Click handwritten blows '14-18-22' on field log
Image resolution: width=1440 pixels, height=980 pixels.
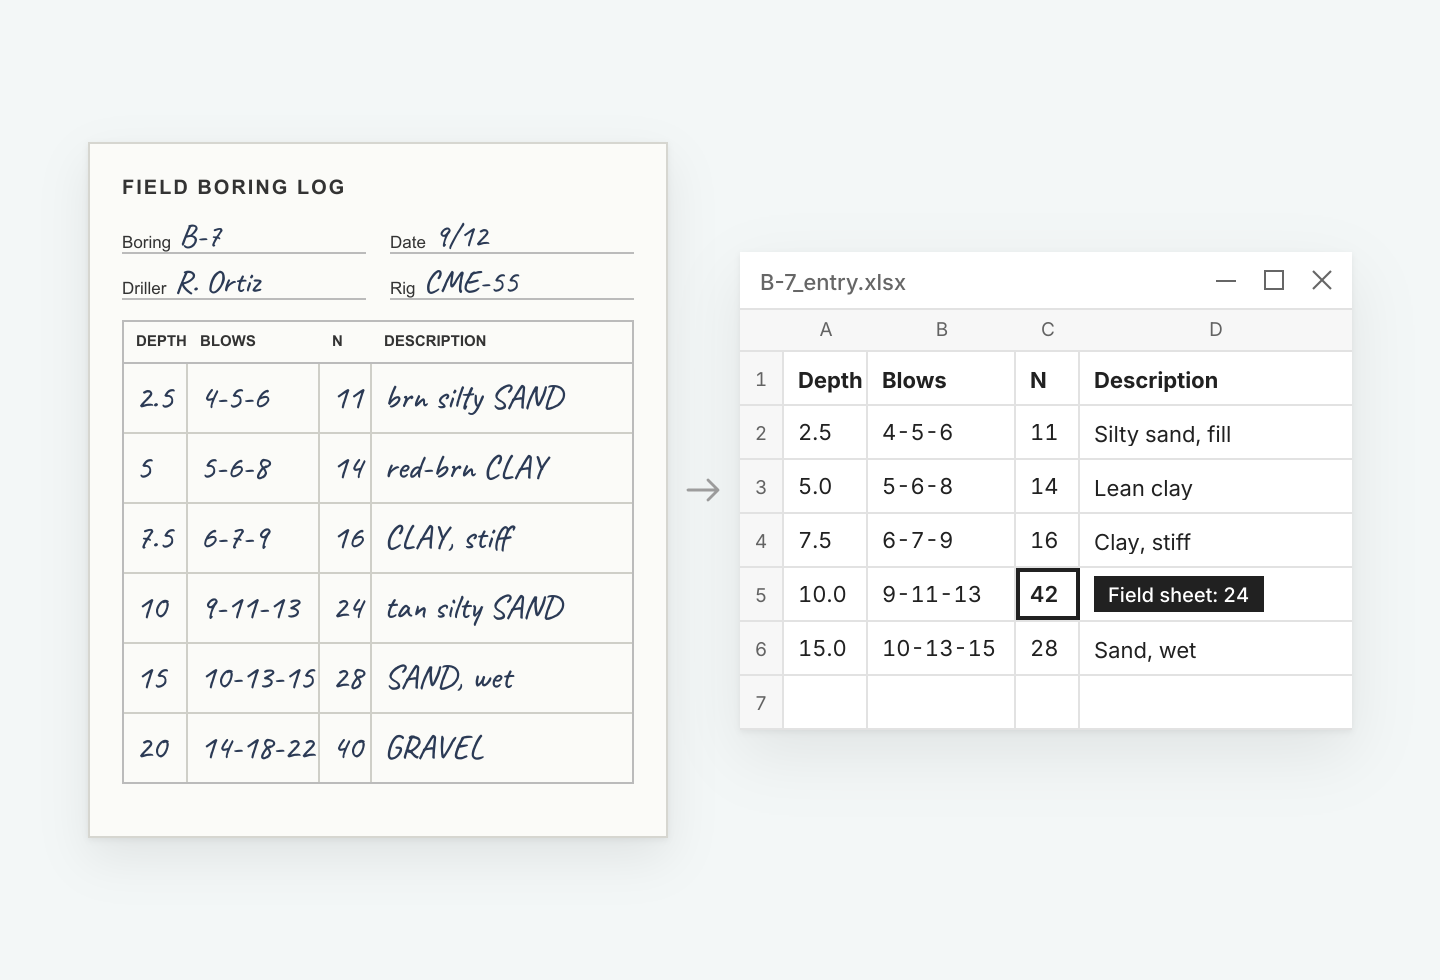click(260, 749)
